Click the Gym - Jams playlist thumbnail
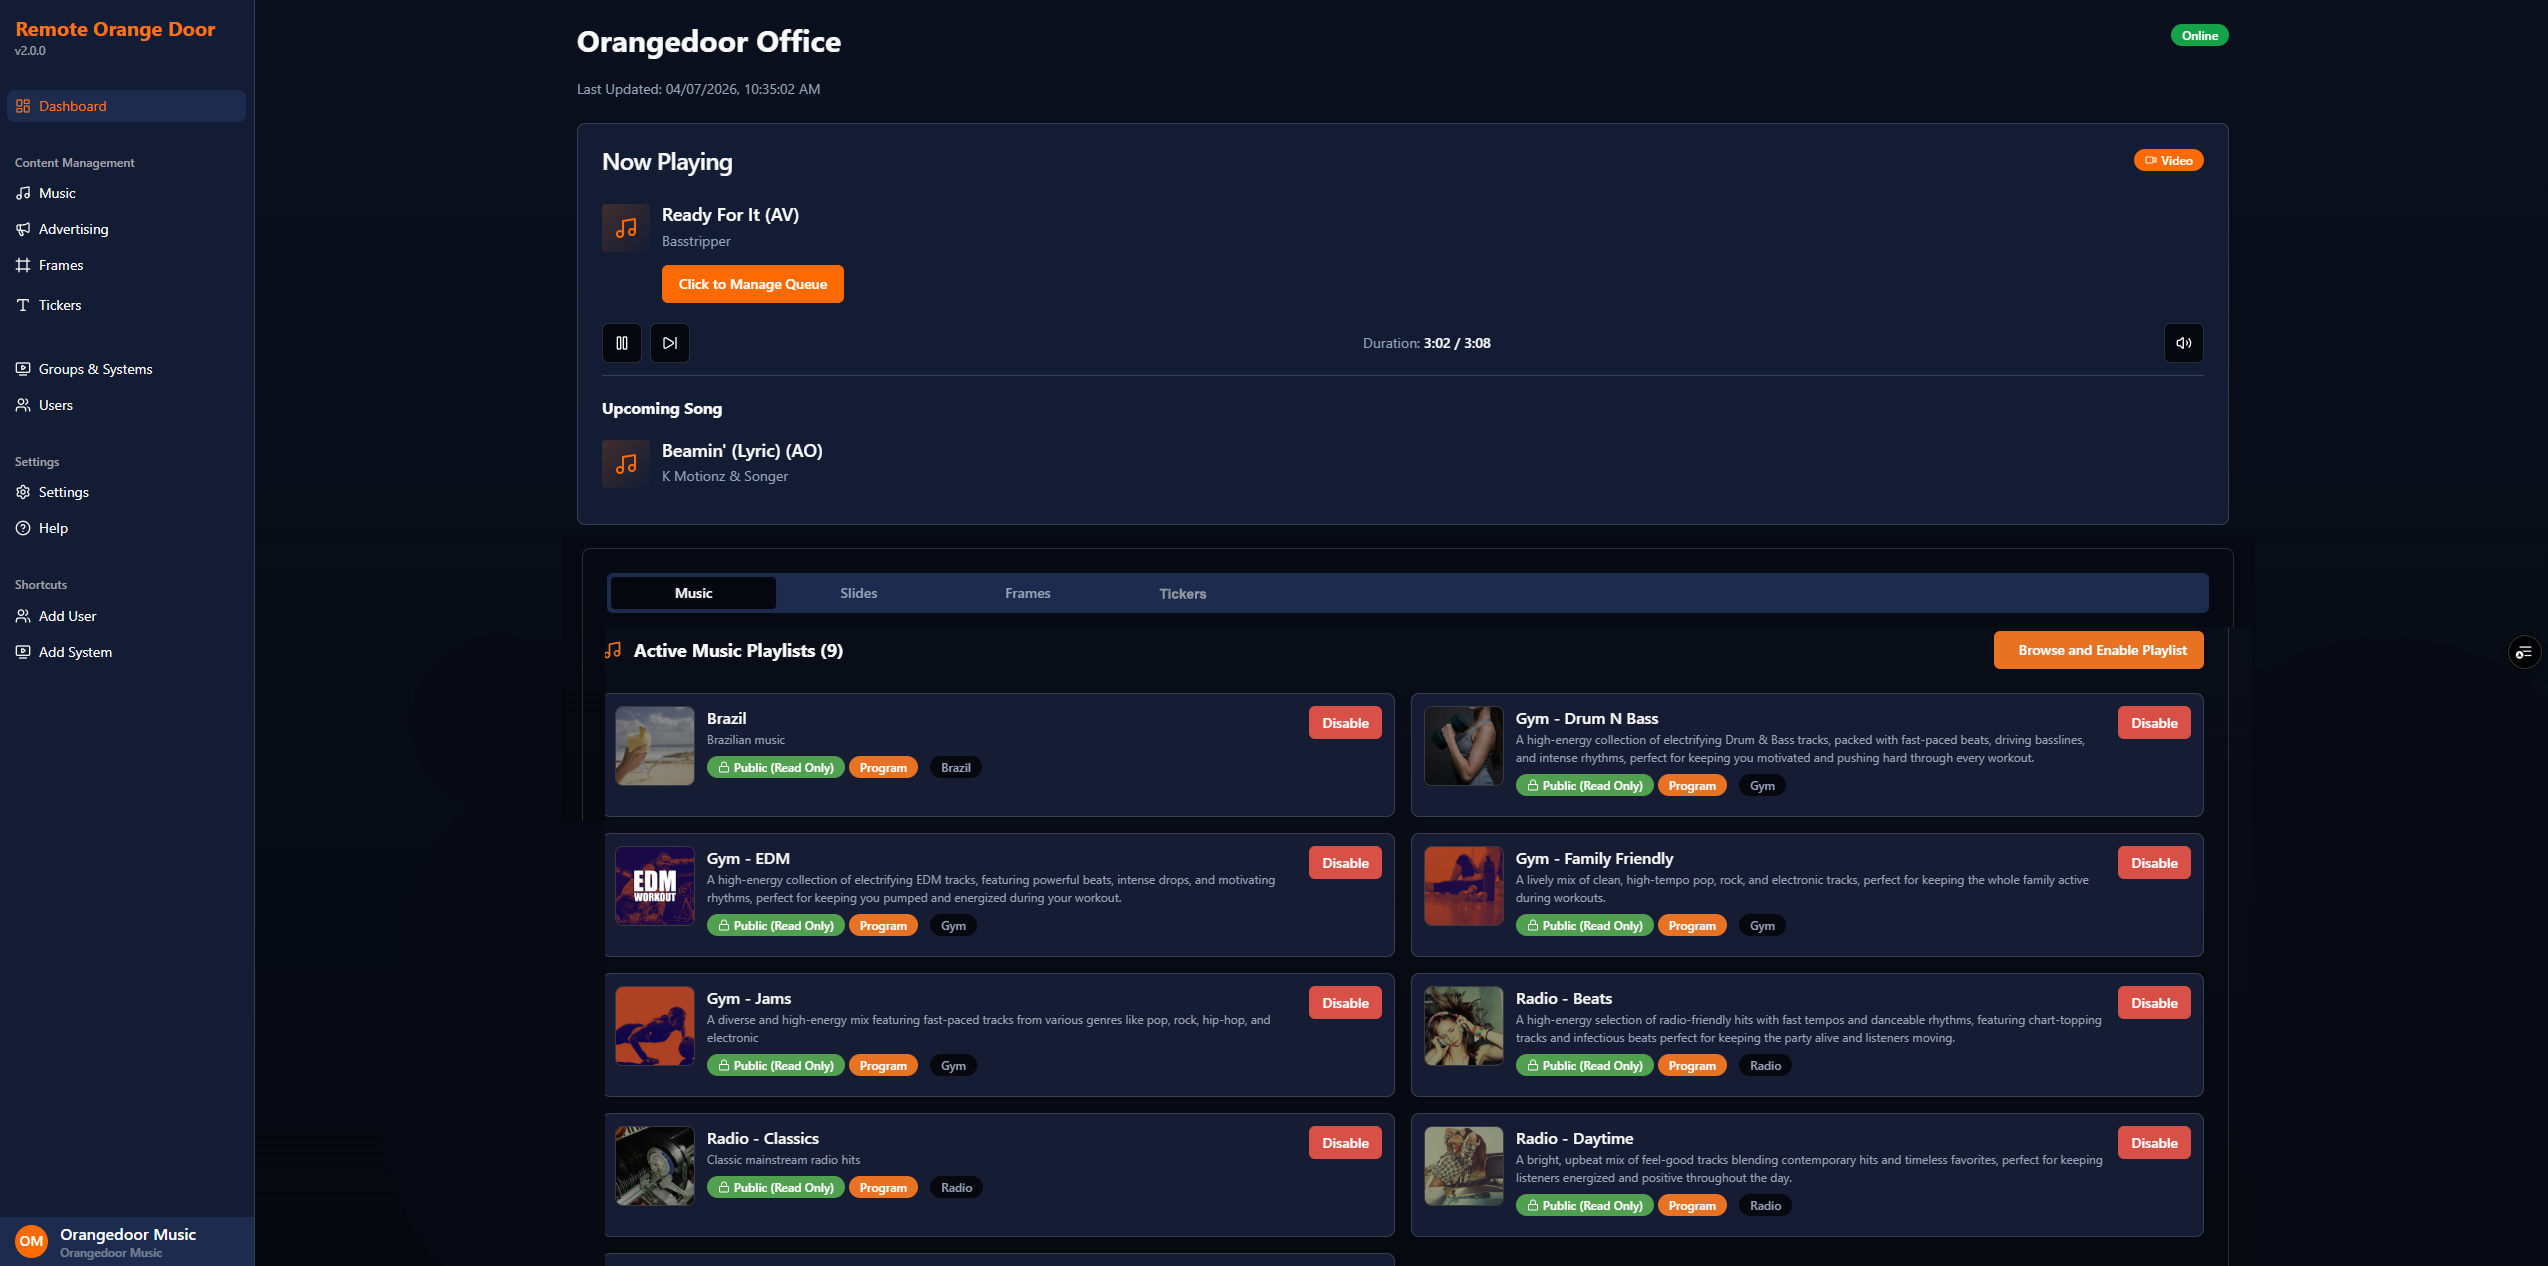2548x1266 pixels. click(x=654, y=1026)
